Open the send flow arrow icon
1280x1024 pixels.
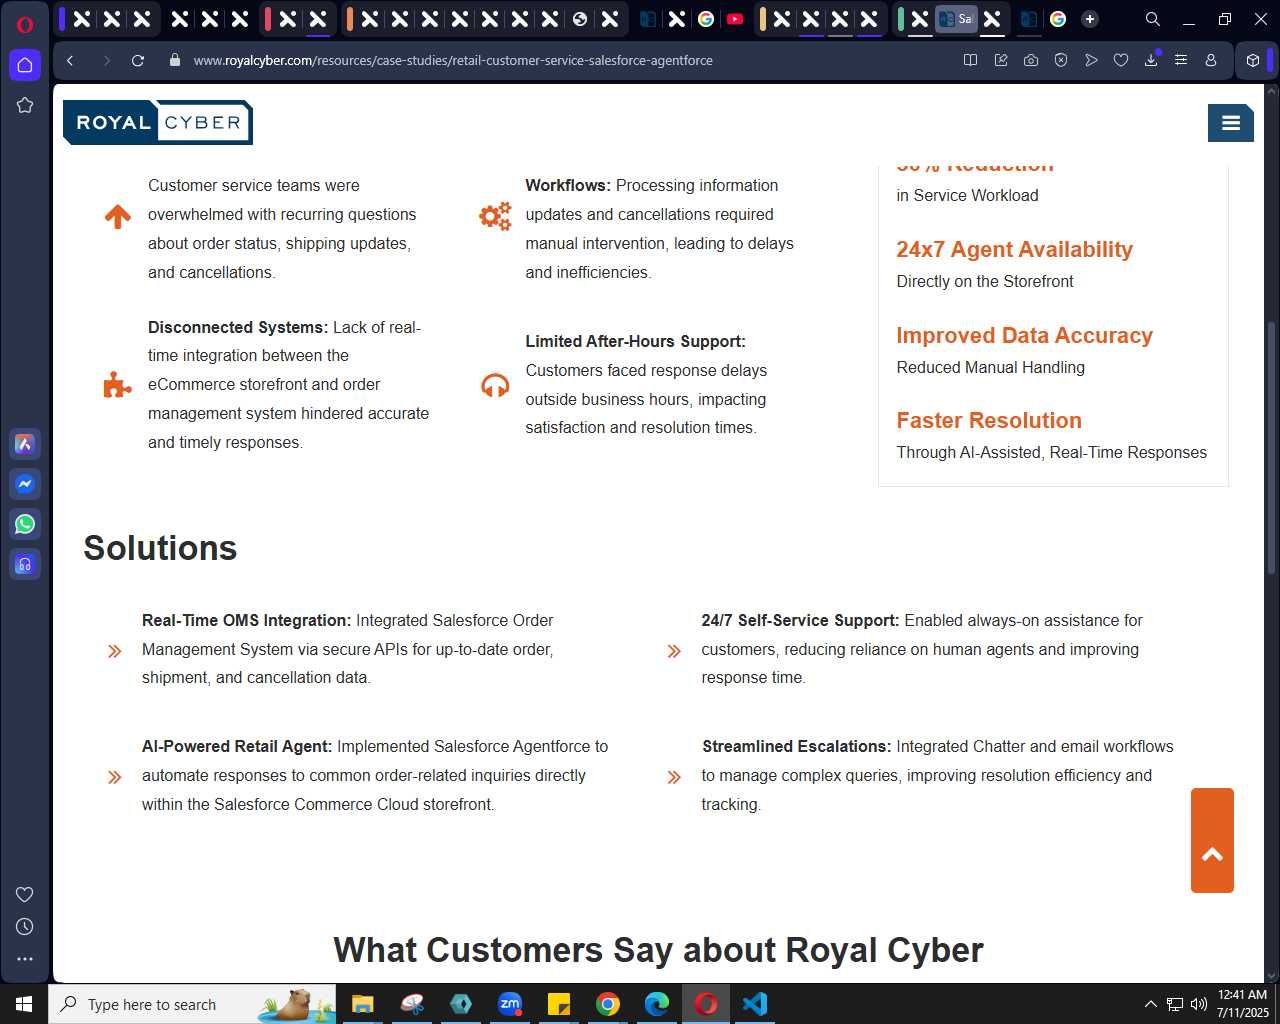click(x=1091, y=60)
